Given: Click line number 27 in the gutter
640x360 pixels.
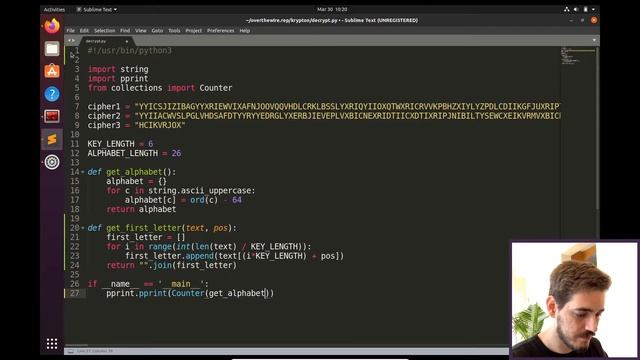Looking at the screenshot, I should pos(74,293).
